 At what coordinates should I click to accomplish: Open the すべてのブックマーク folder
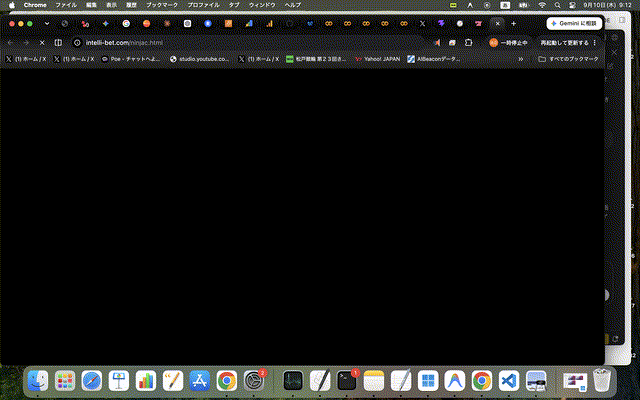tap(569, 59)
